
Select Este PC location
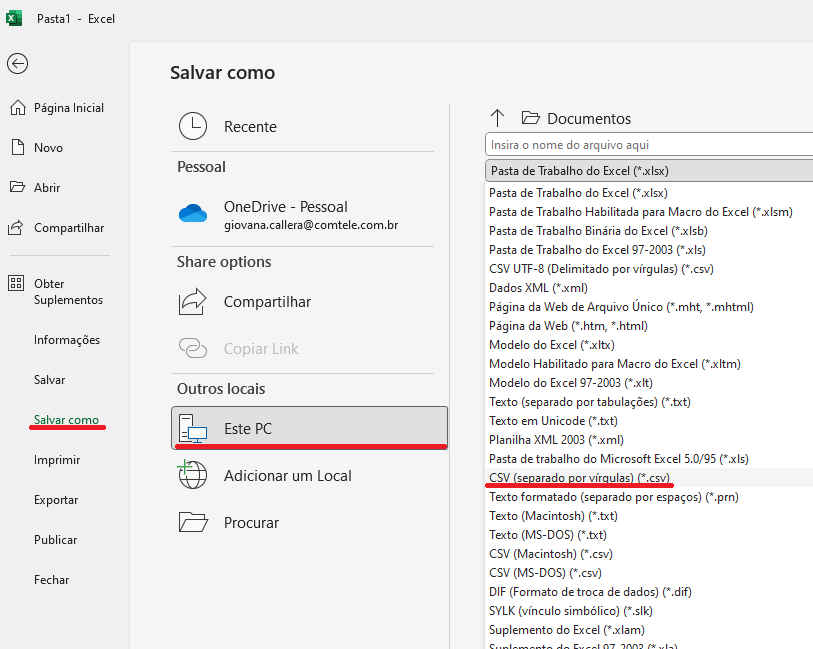309,428
